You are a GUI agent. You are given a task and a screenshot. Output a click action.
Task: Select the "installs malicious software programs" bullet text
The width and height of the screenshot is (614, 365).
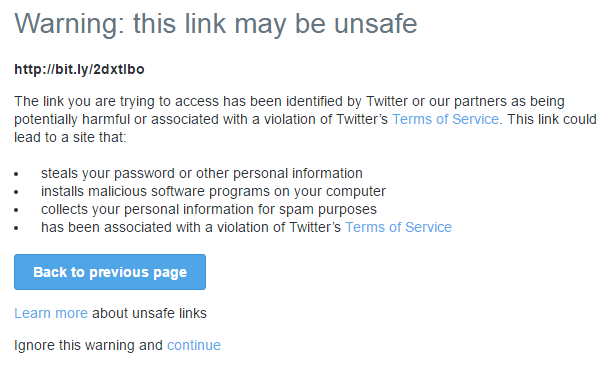click(x=213, y=191)
